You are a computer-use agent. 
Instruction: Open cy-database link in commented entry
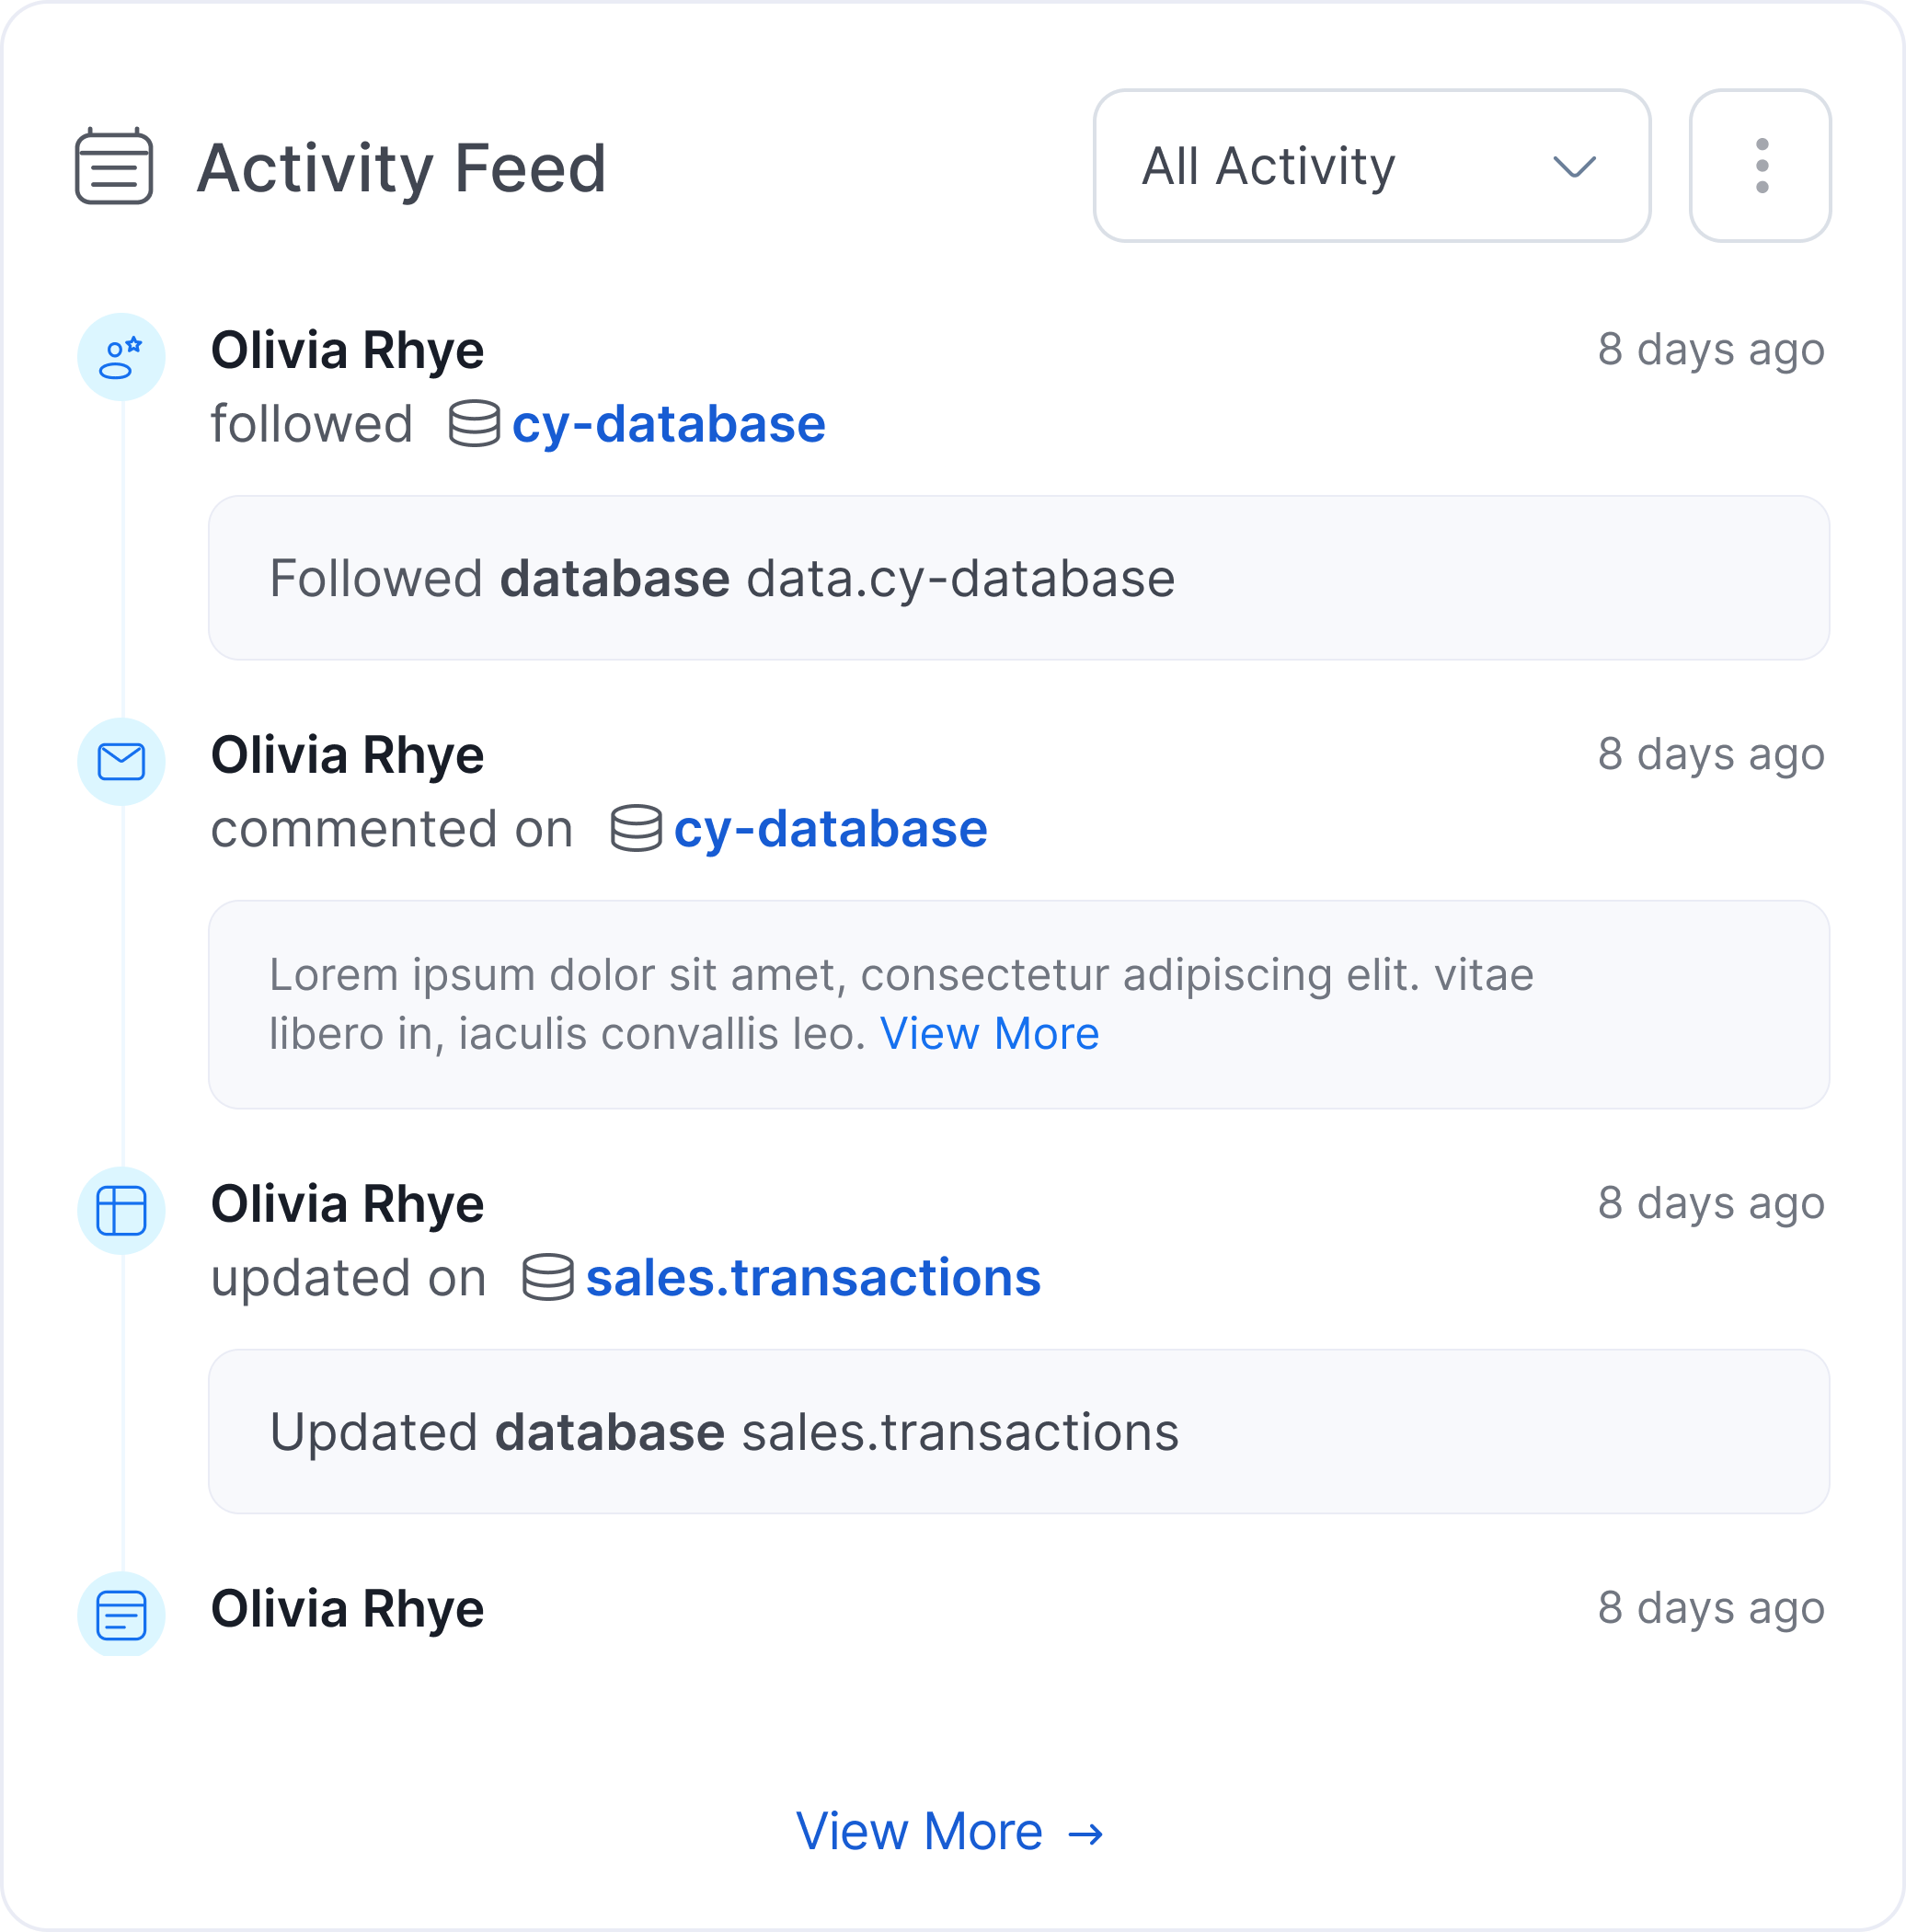(831, 829)
